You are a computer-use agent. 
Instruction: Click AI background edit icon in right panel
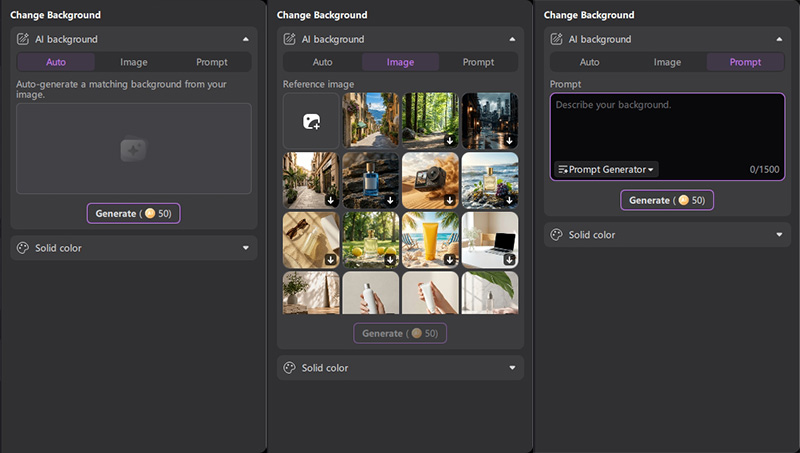pos(556,39)
